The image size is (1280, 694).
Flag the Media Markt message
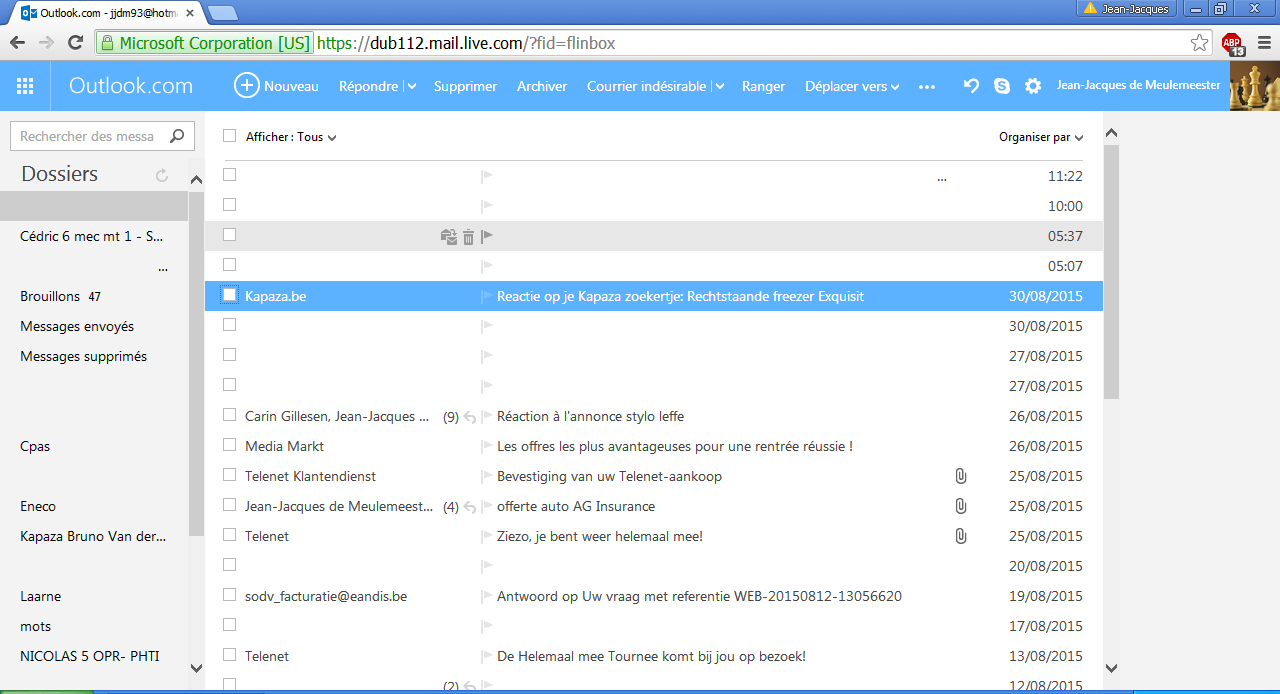(x=487, y=446)
